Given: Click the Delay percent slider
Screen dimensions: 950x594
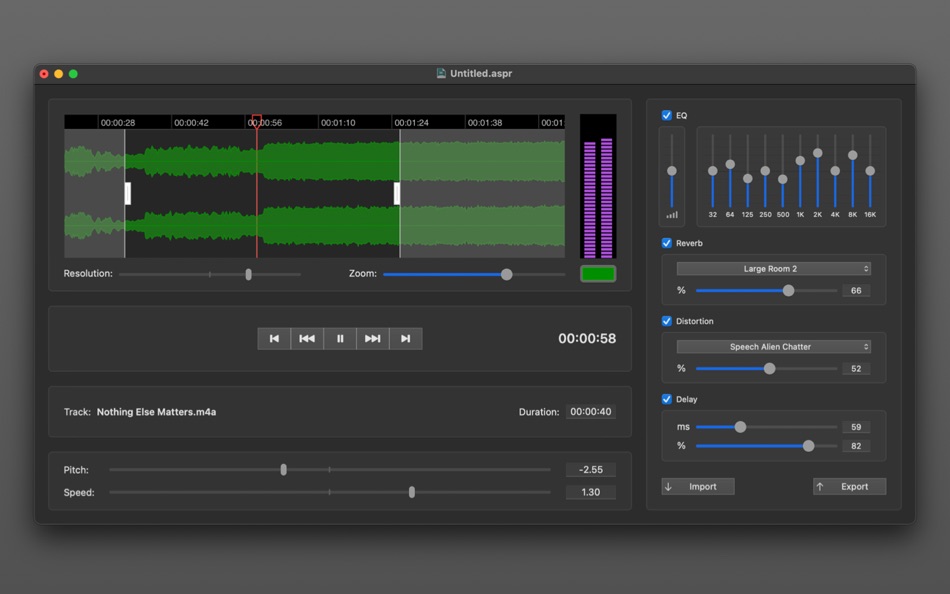Looking at the screenshot, I should [766, 446].
